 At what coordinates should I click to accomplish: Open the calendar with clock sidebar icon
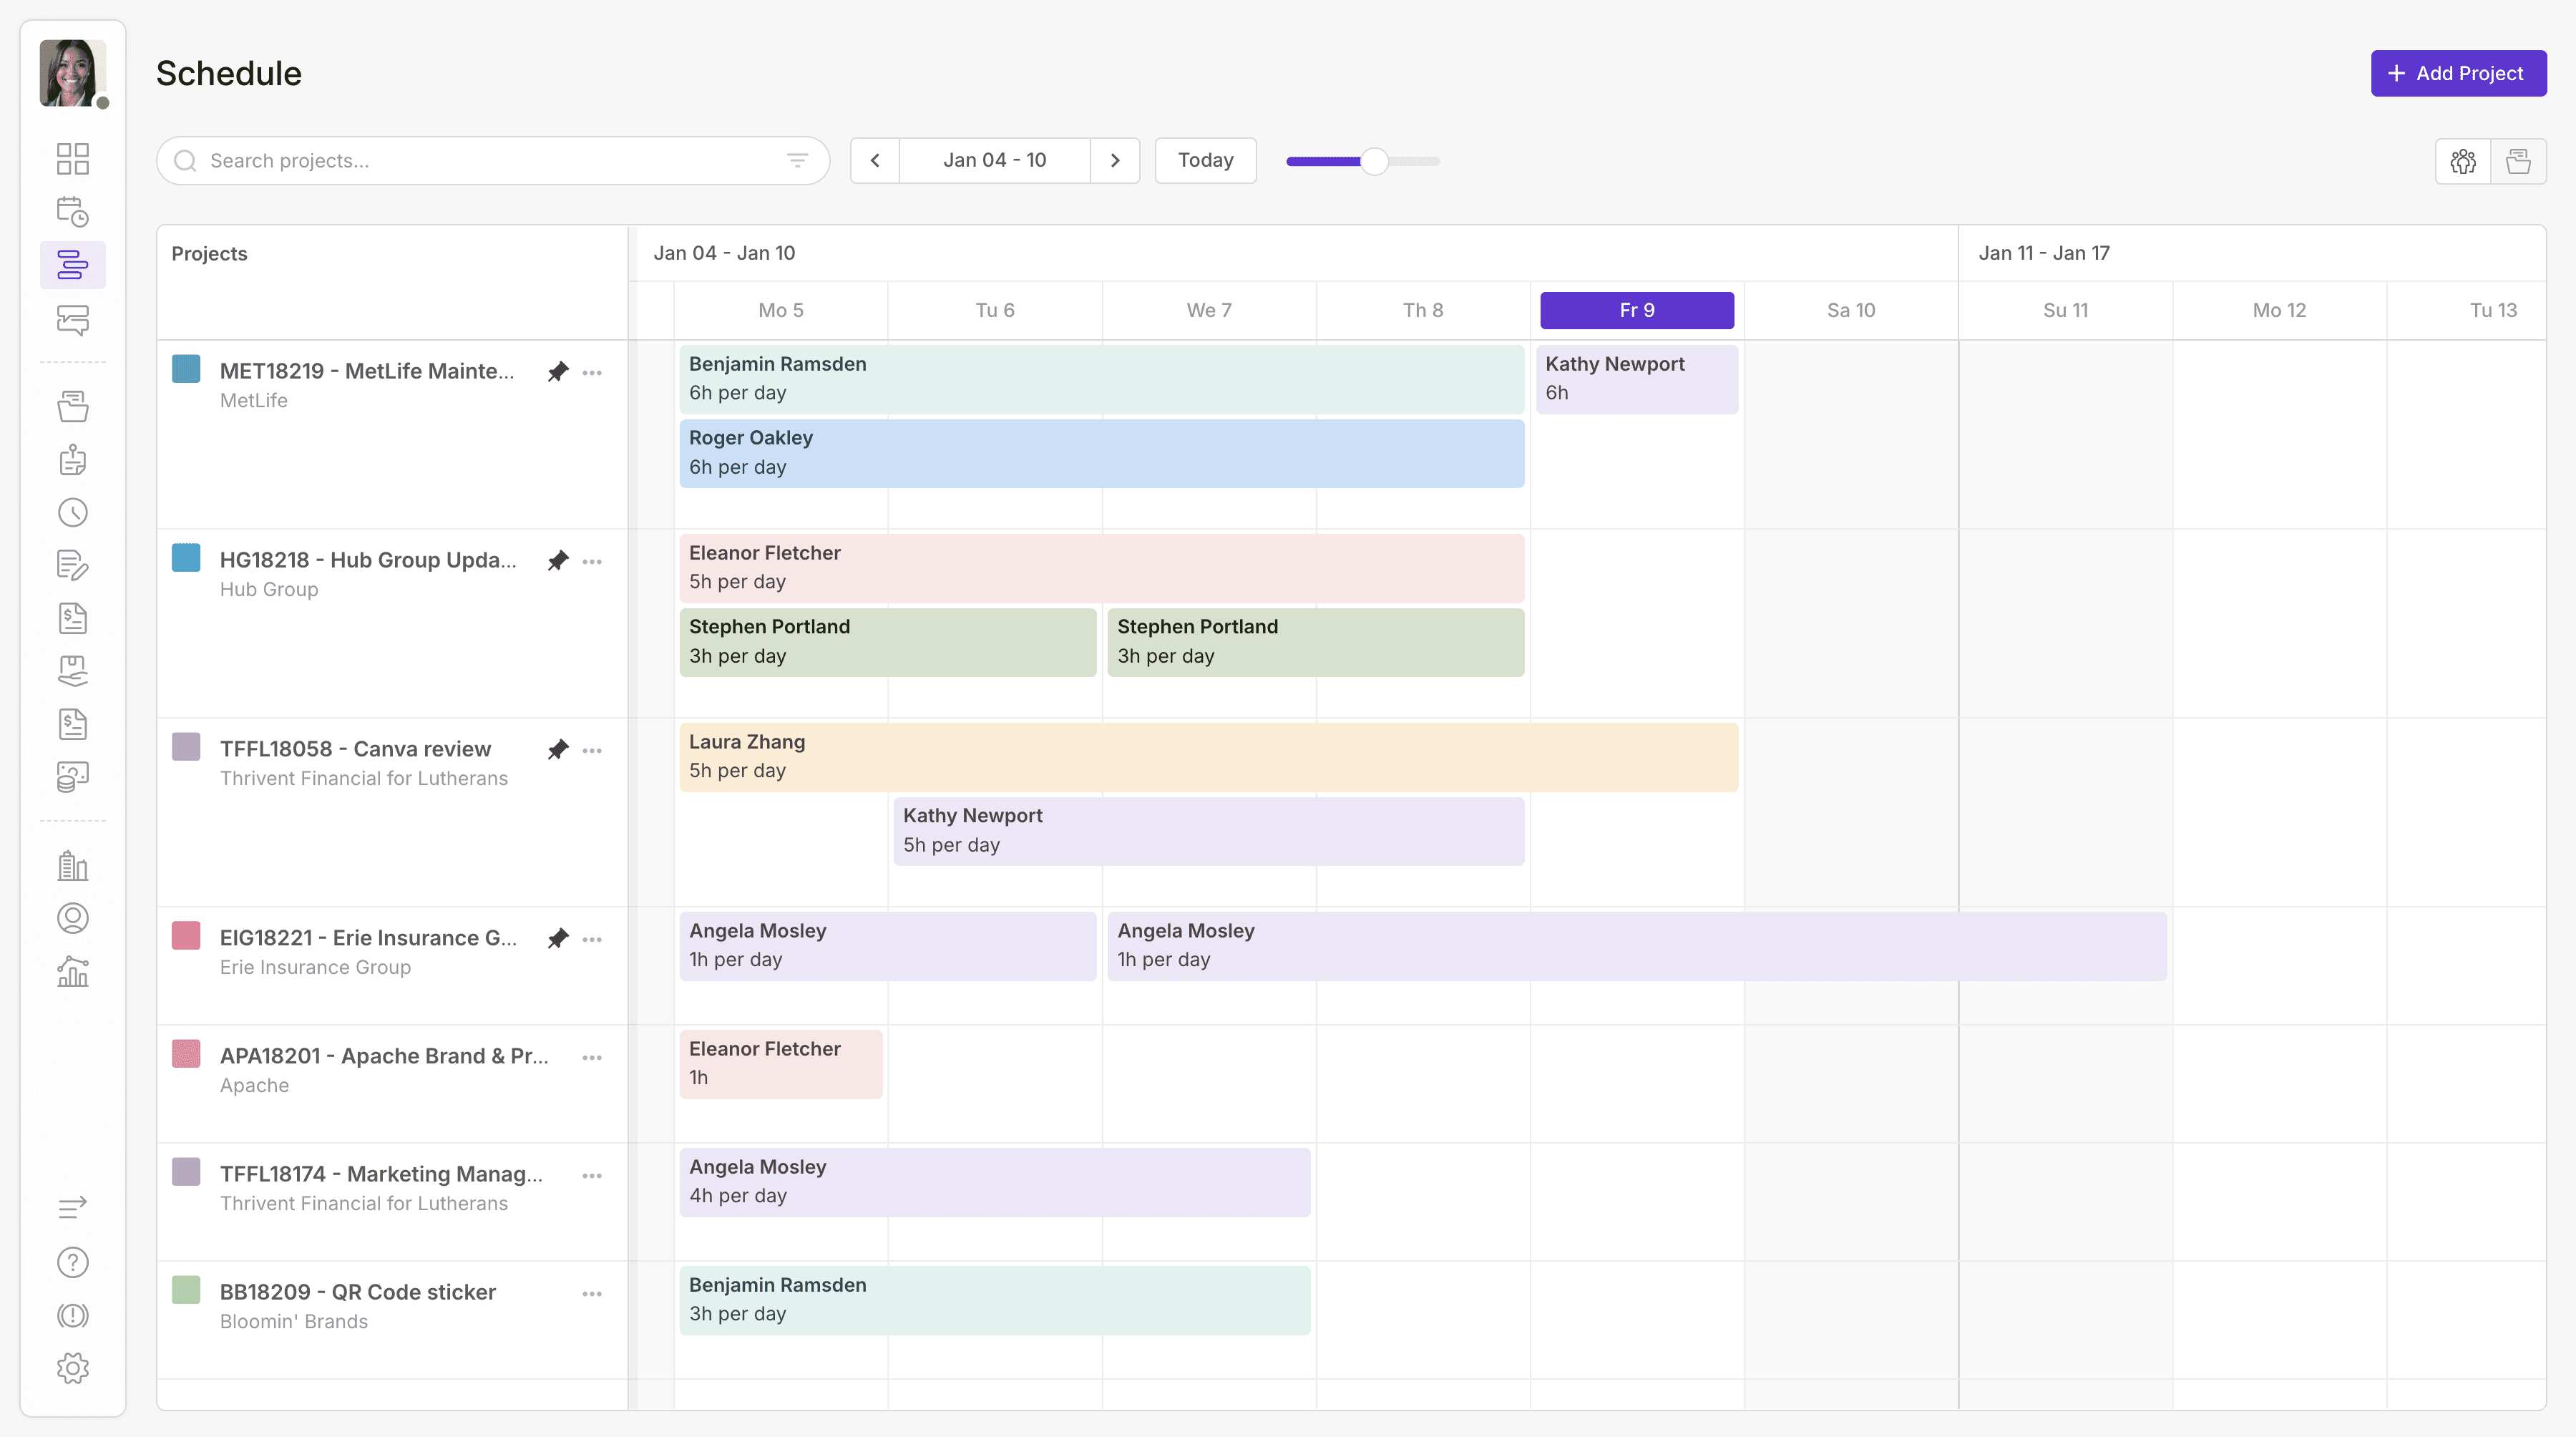(72, 212)
